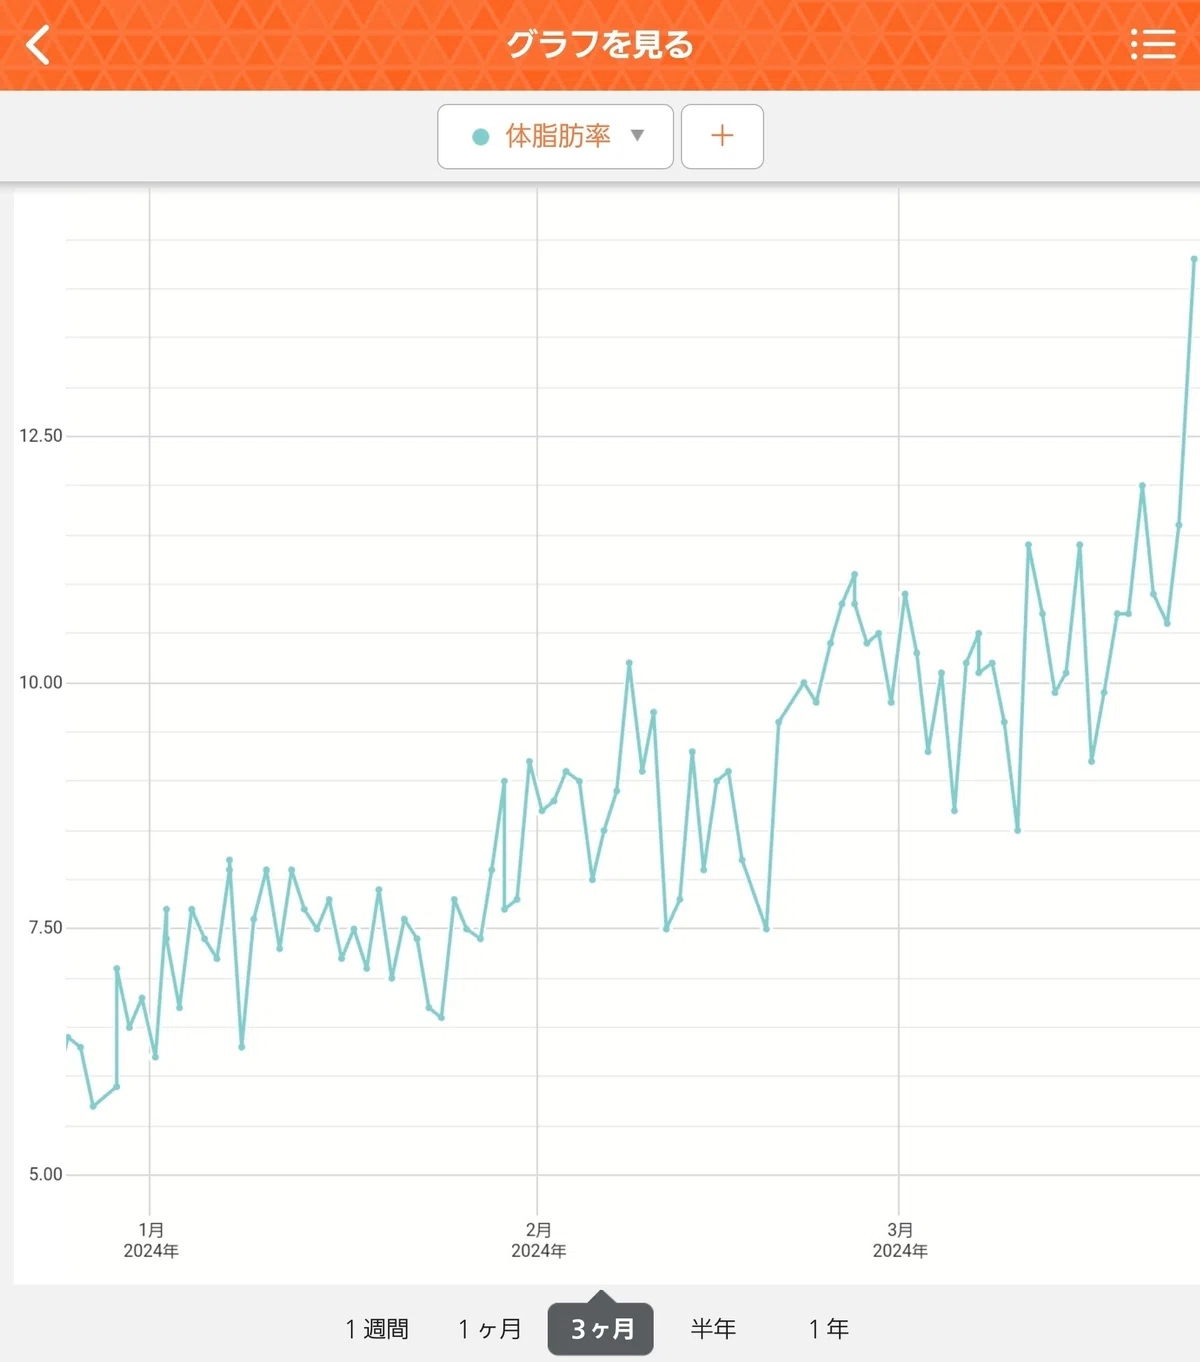Screen dimensions: 1200x1362
Task: Tap the グラフを見る header title
Action: [600, 44]
